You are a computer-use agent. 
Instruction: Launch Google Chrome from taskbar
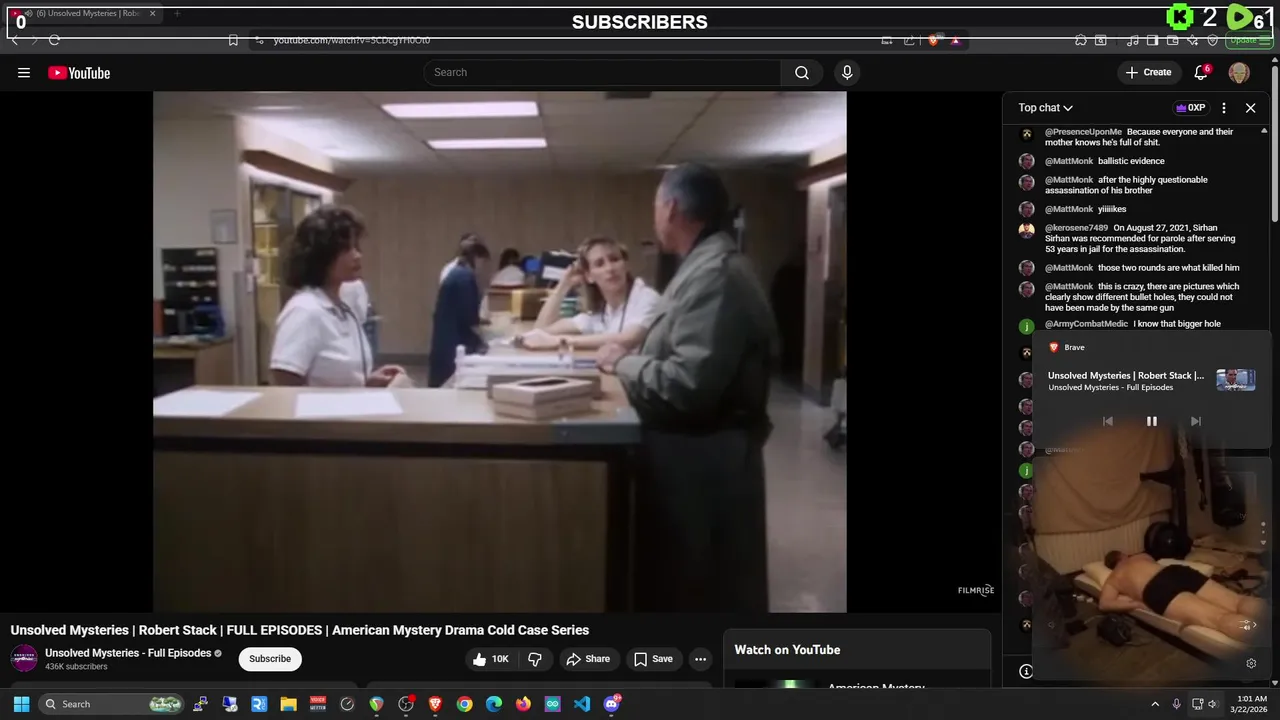click(x=464, y=704)
